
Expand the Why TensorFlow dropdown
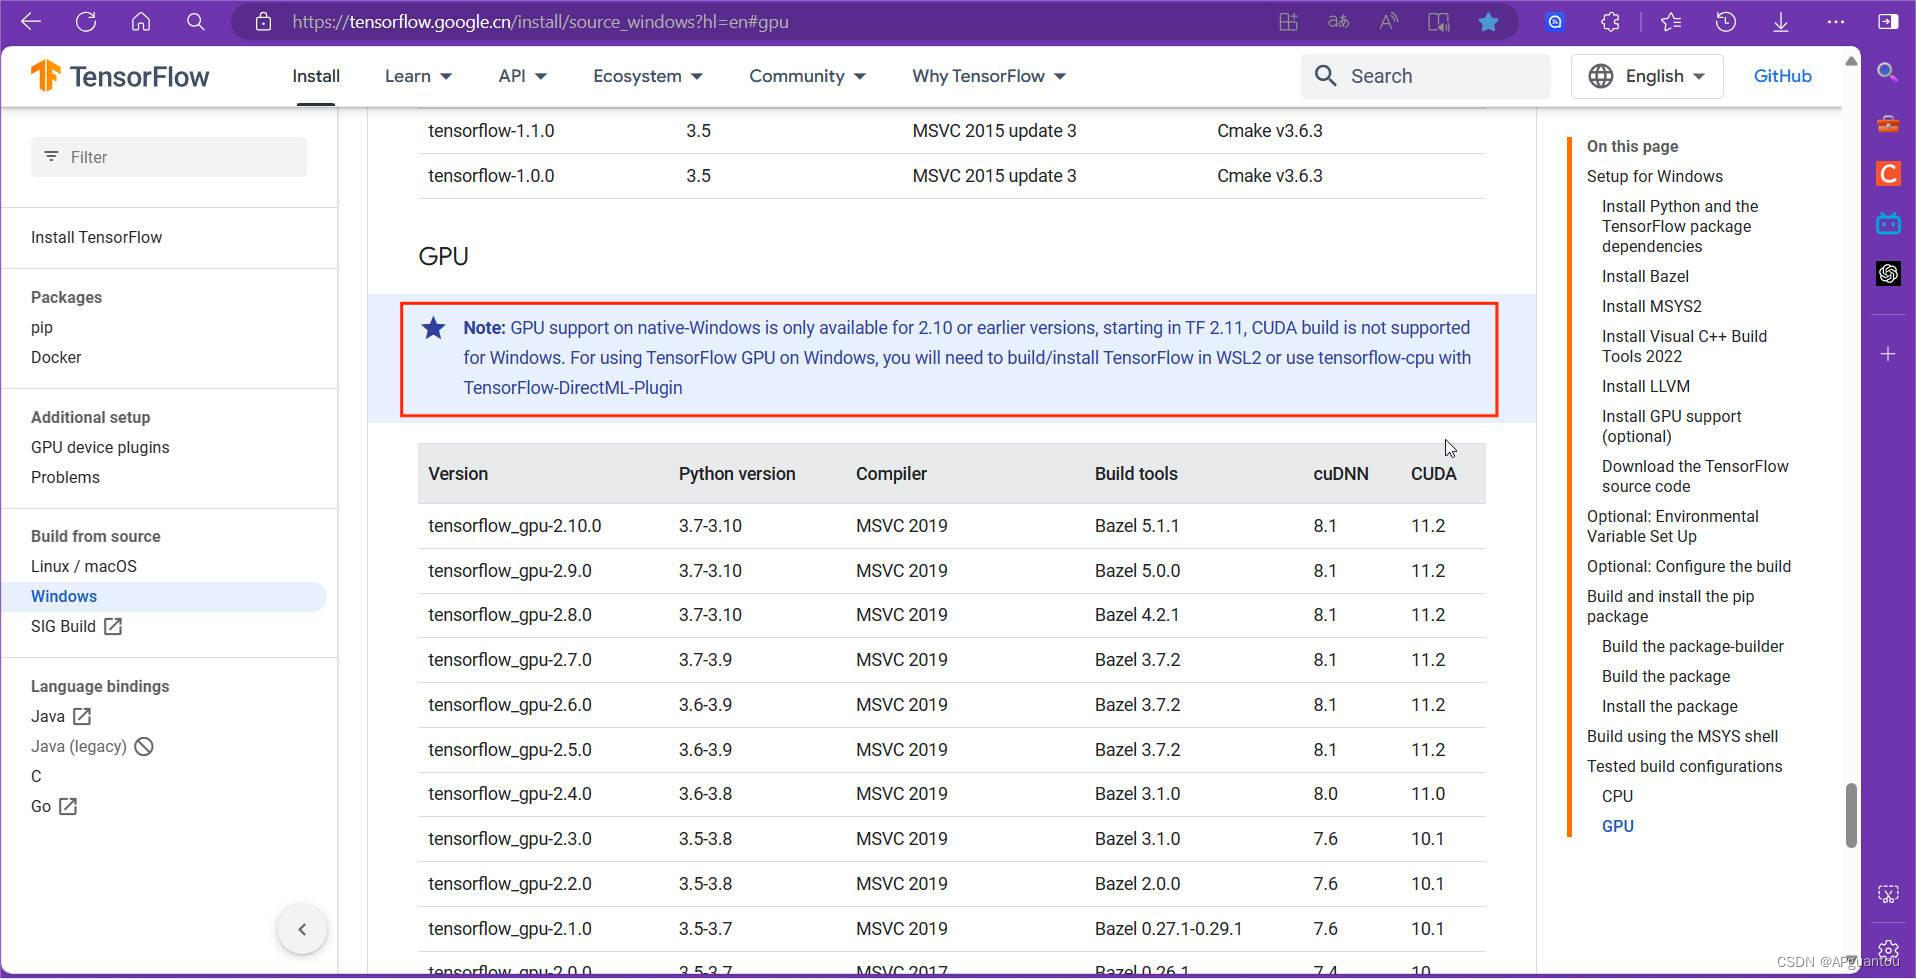(989, 76)
